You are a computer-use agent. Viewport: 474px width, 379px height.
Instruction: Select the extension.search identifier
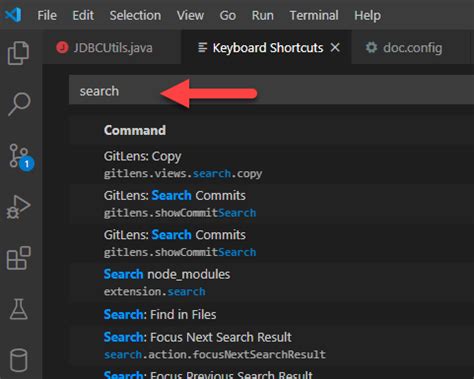click(154, 292)
